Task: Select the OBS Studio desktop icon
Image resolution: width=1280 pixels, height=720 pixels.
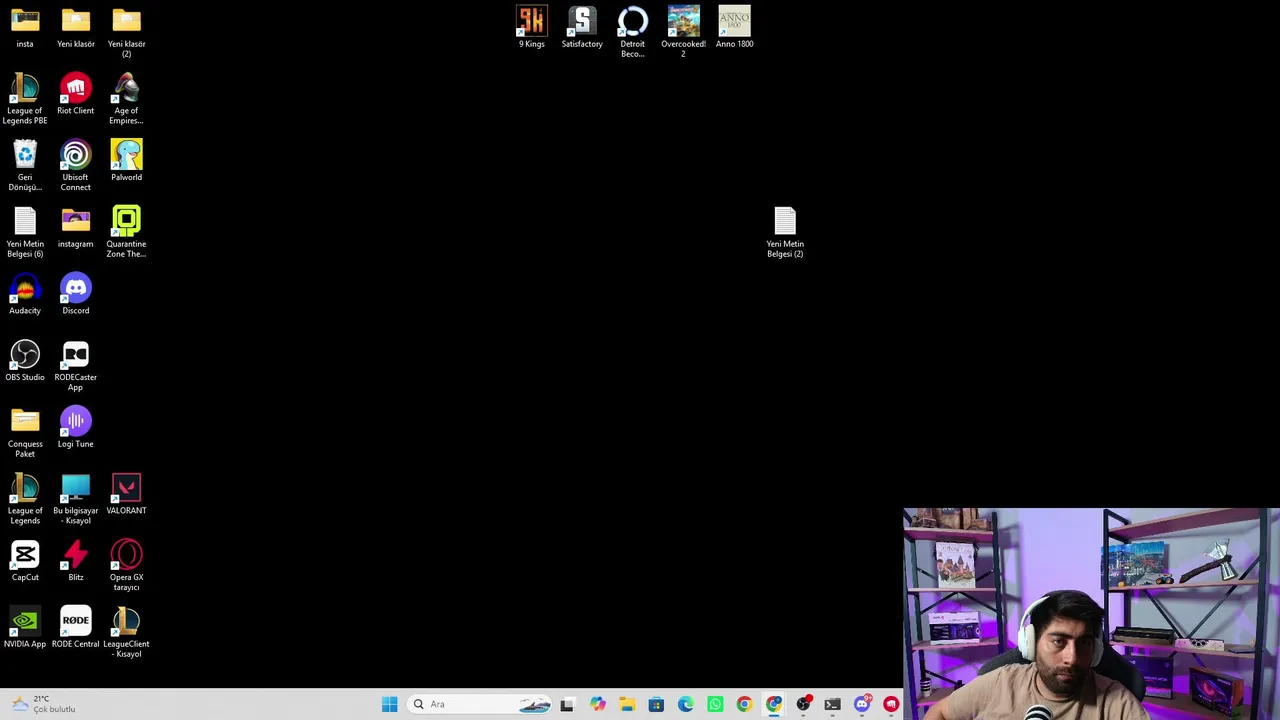Action: [x=25, y=361]
